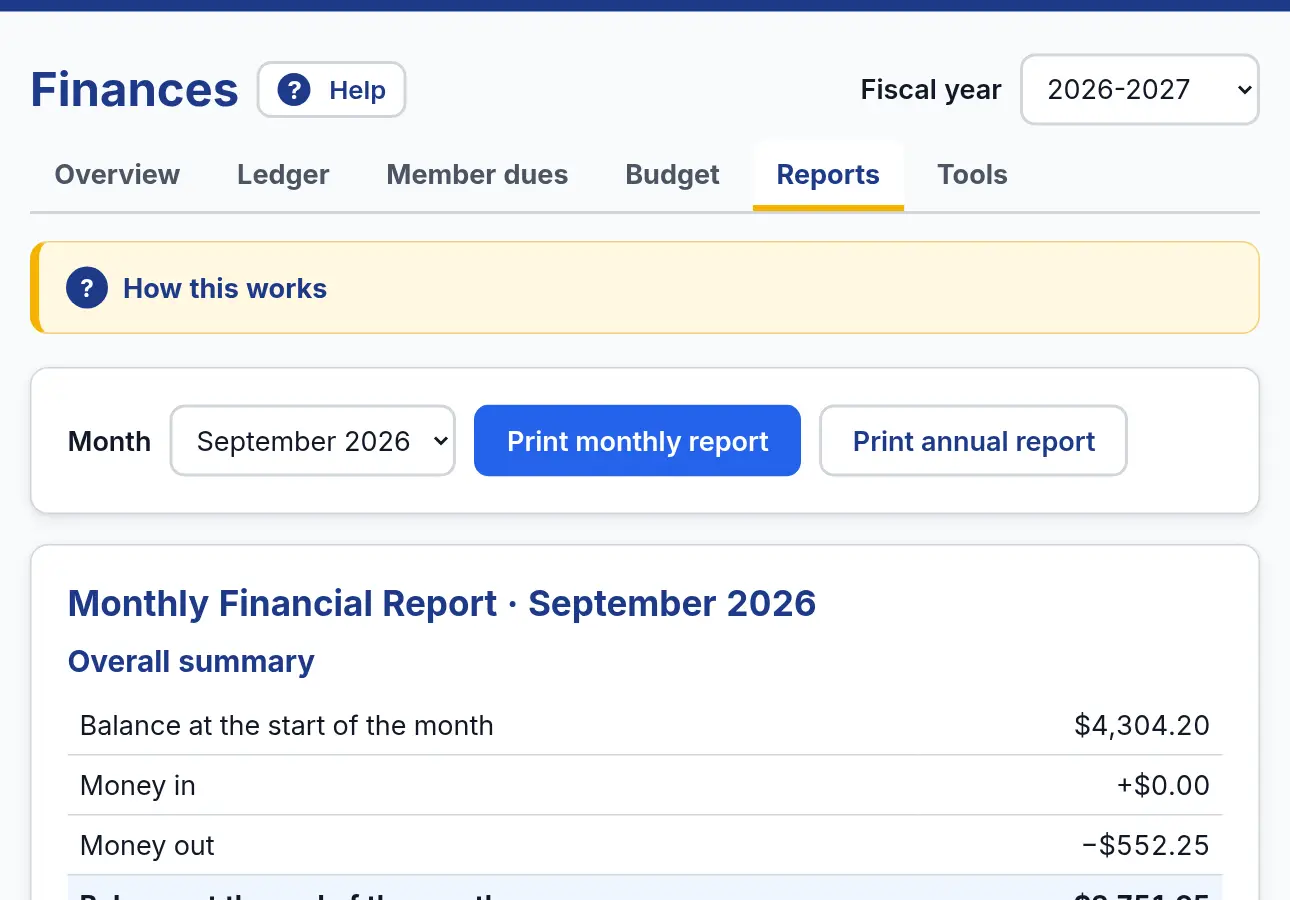Click Print annual report button

coord(974,441)
